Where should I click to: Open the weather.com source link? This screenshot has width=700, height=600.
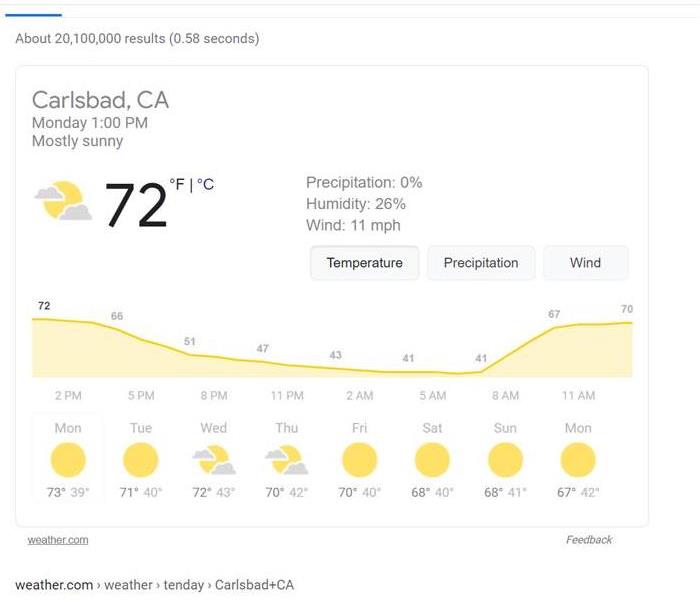(58, 540)
